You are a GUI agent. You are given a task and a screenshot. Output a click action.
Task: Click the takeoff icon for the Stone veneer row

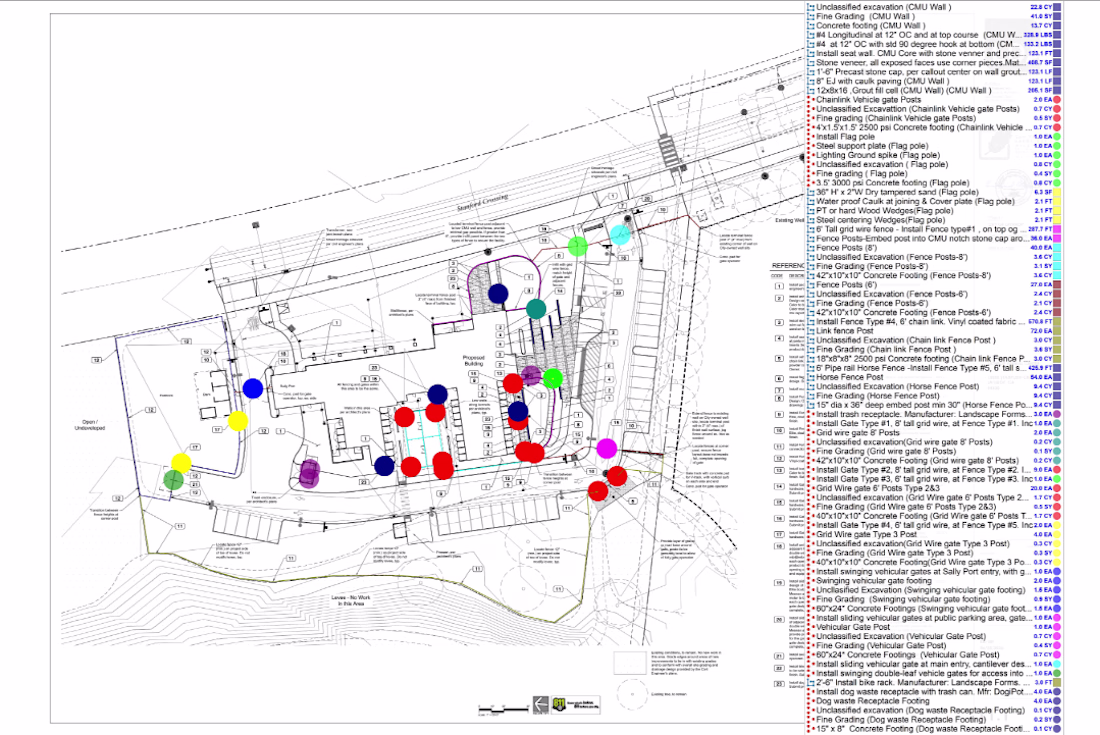pyautogui.click(x=812, y=62)
